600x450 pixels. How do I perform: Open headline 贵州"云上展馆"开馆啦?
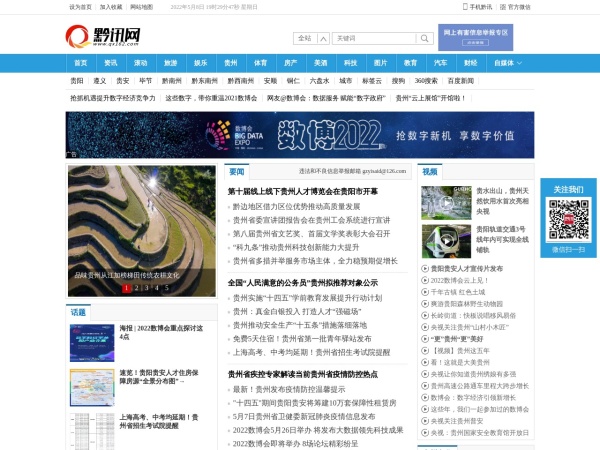click(430, 98)
